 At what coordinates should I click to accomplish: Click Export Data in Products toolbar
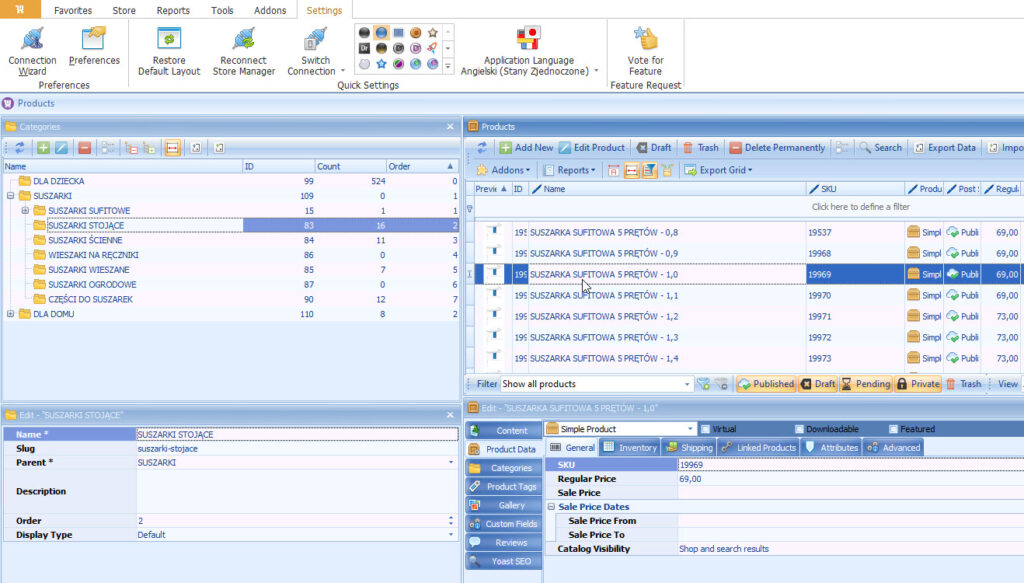point(944,148)
